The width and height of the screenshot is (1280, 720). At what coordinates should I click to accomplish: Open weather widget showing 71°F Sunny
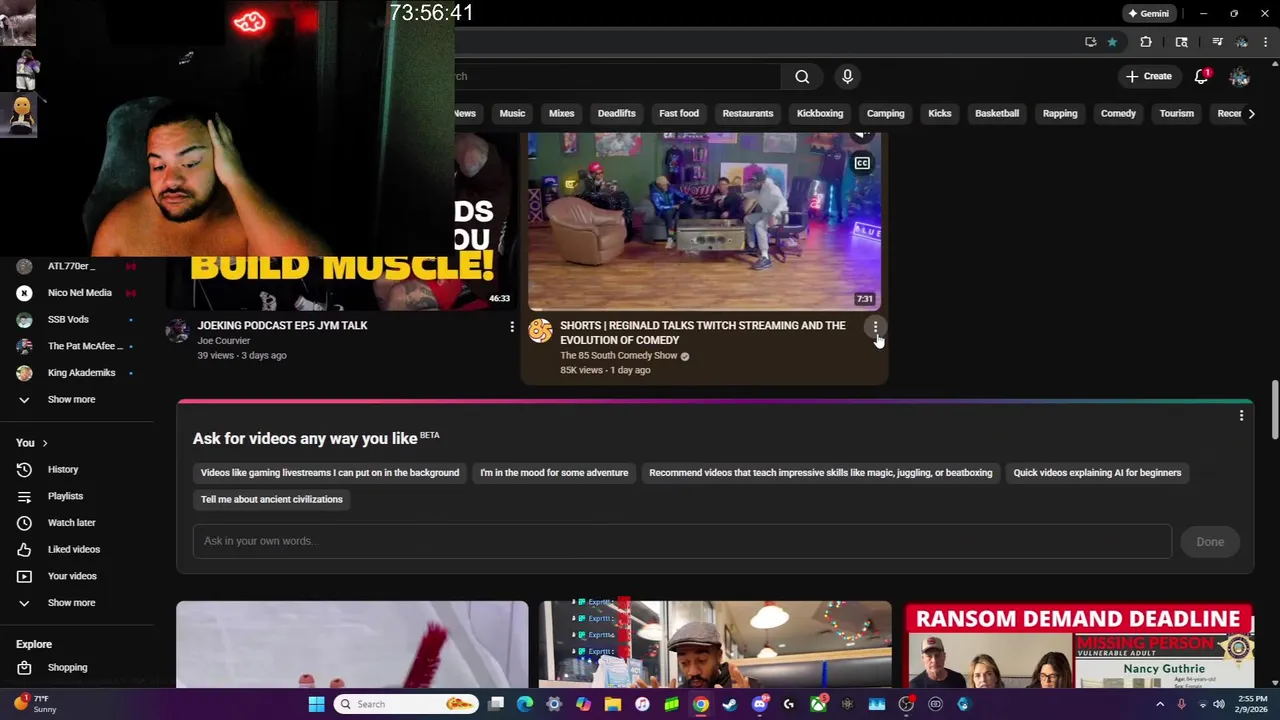[x=35, y=704]
